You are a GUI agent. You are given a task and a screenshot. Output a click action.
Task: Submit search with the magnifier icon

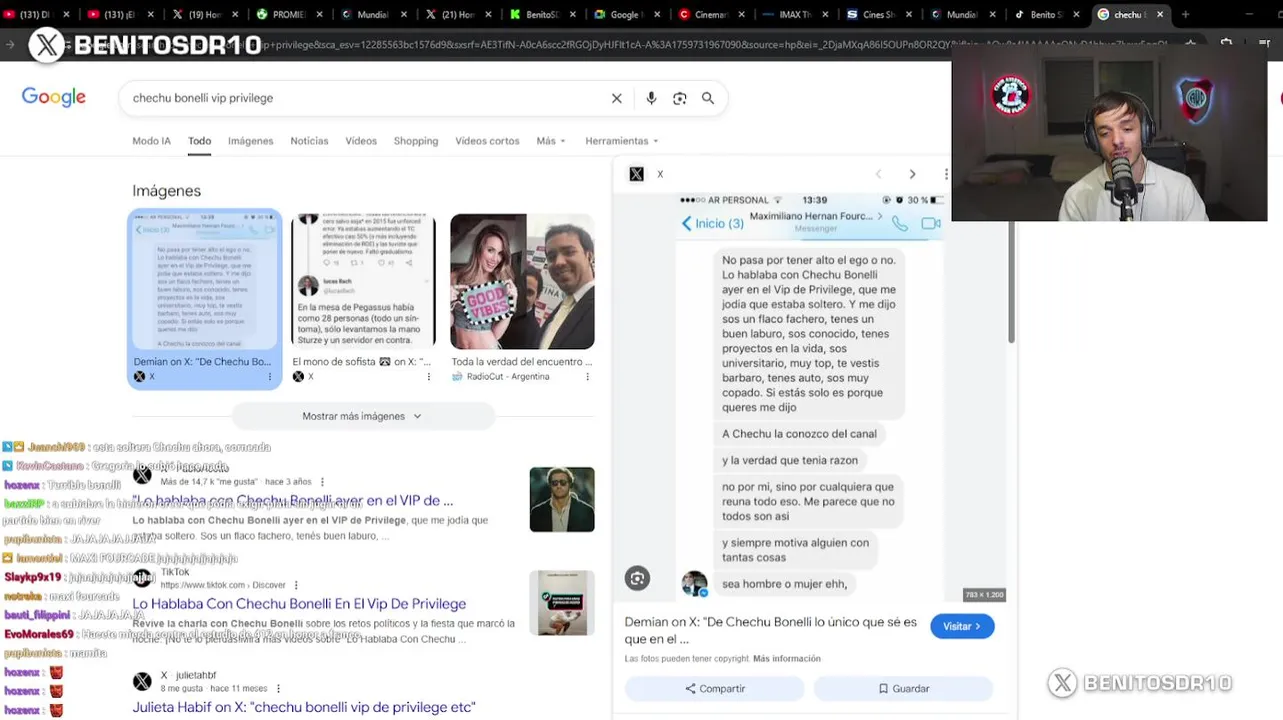(708, 98)
